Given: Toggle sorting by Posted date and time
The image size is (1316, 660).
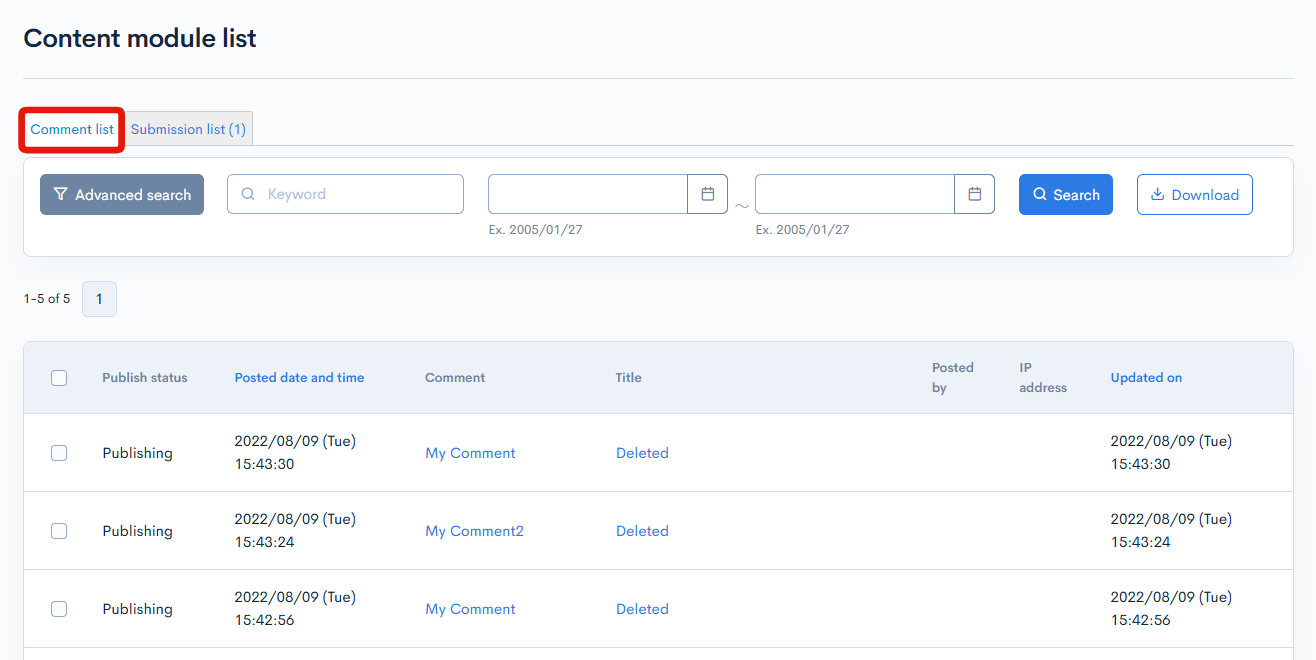Looking at the screenshot, I should pos(299,377).
